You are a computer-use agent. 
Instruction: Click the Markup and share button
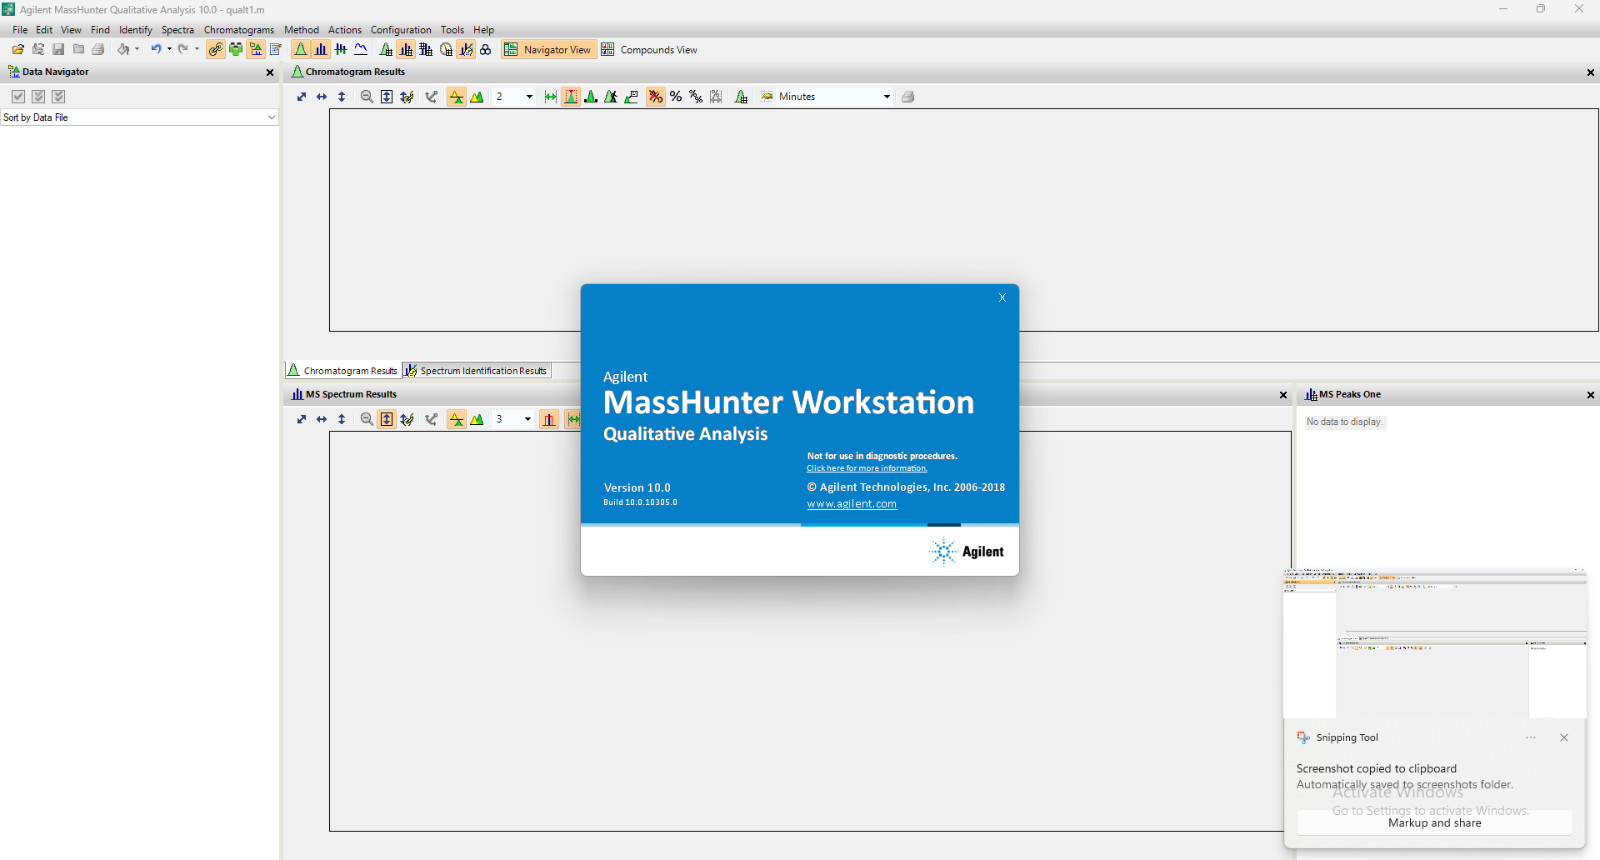click(x=1435, y=823)
